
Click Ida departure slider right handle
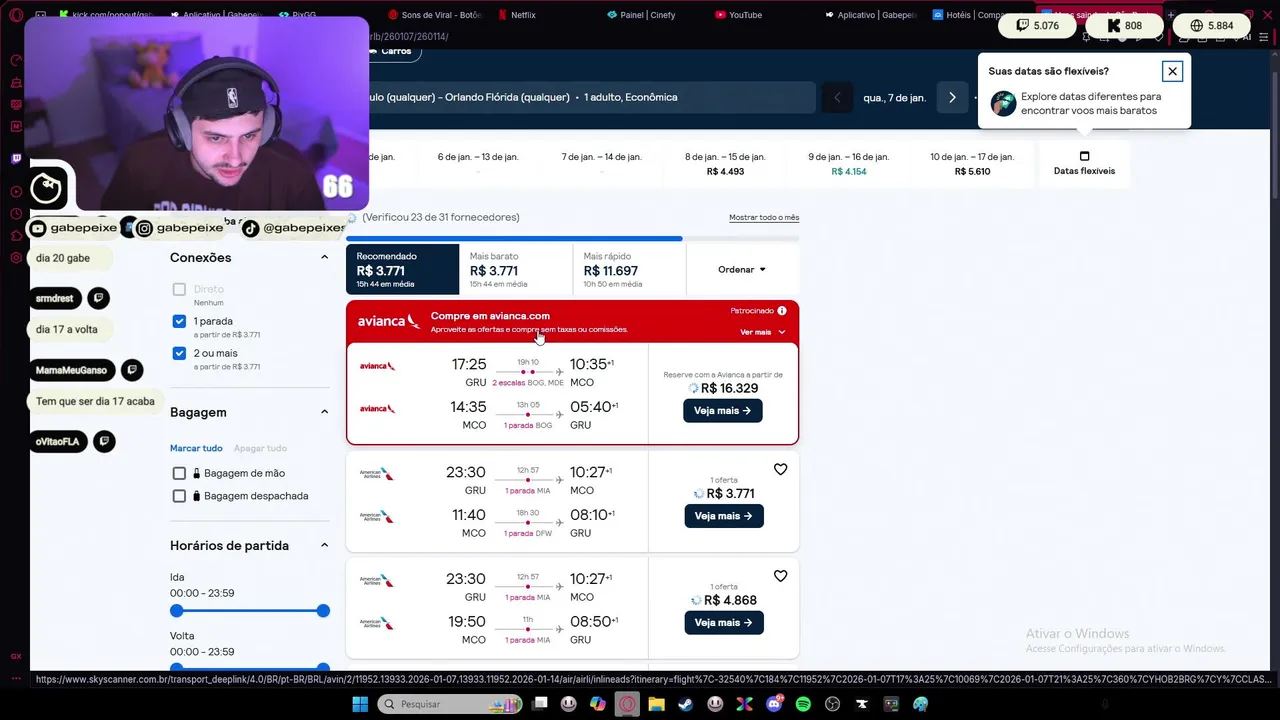click(x=323, y=611)
